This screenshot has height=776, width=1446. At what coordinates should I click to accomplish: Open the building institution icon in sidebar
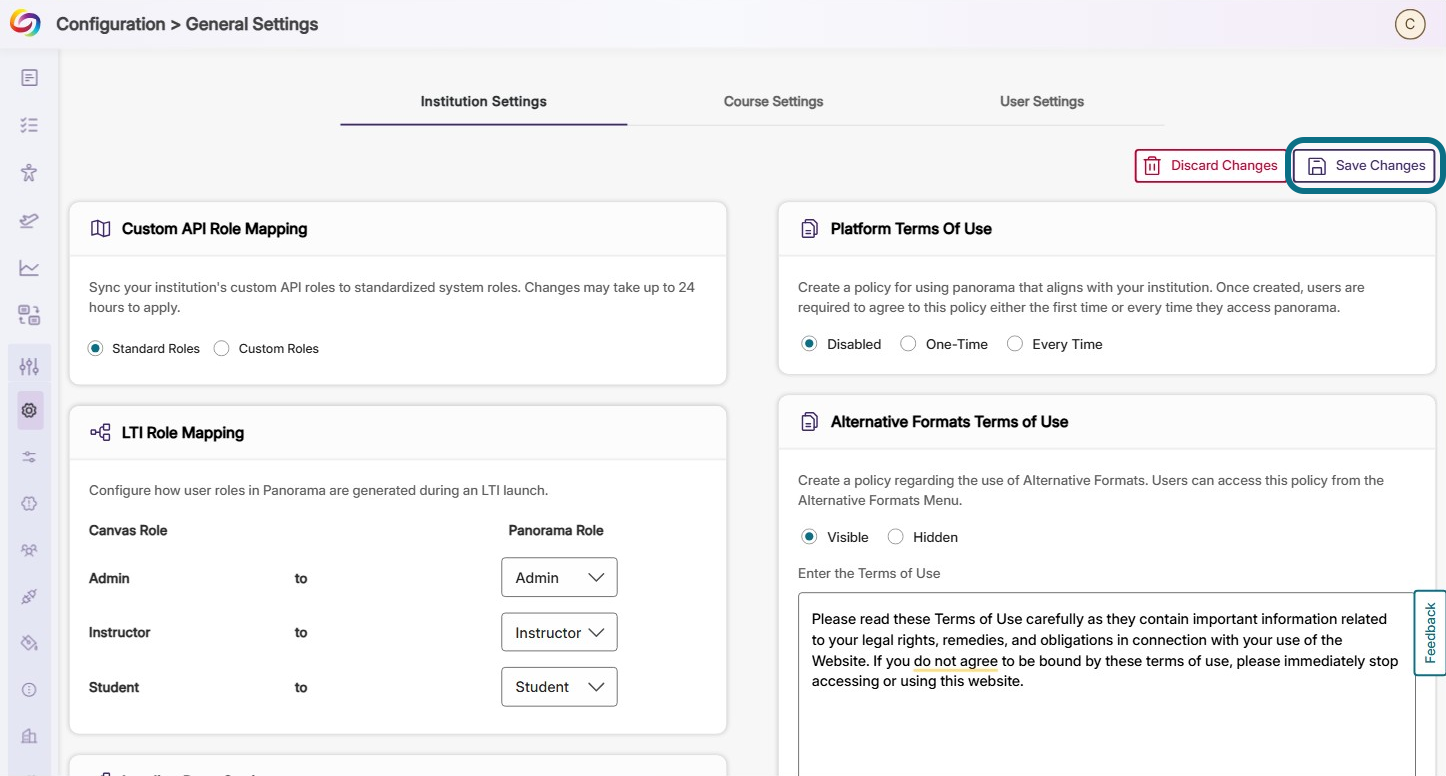pos(29,736)
